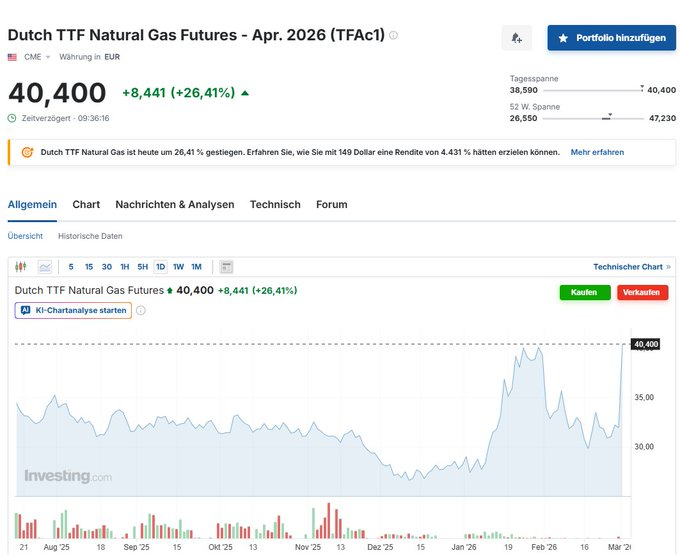Open the Historische Daten sub-tab
This screenshot has height=555, width=680.
90,236
